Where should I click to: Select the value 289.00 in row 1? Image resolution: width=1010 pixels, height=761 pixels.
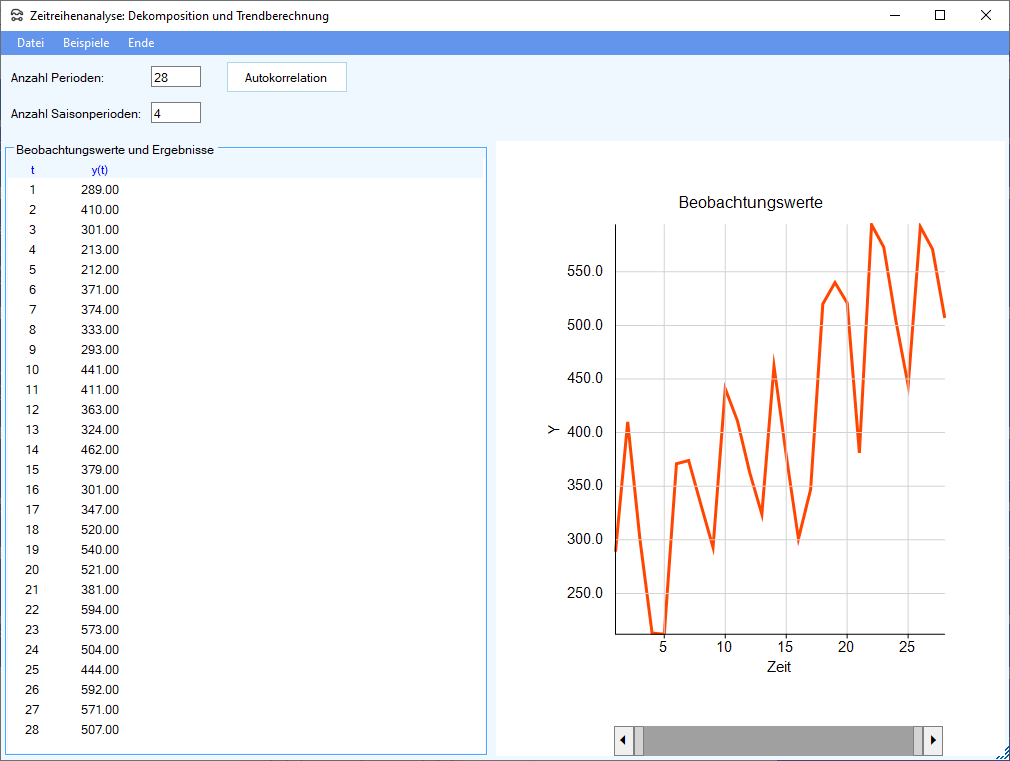coord(99,190)
